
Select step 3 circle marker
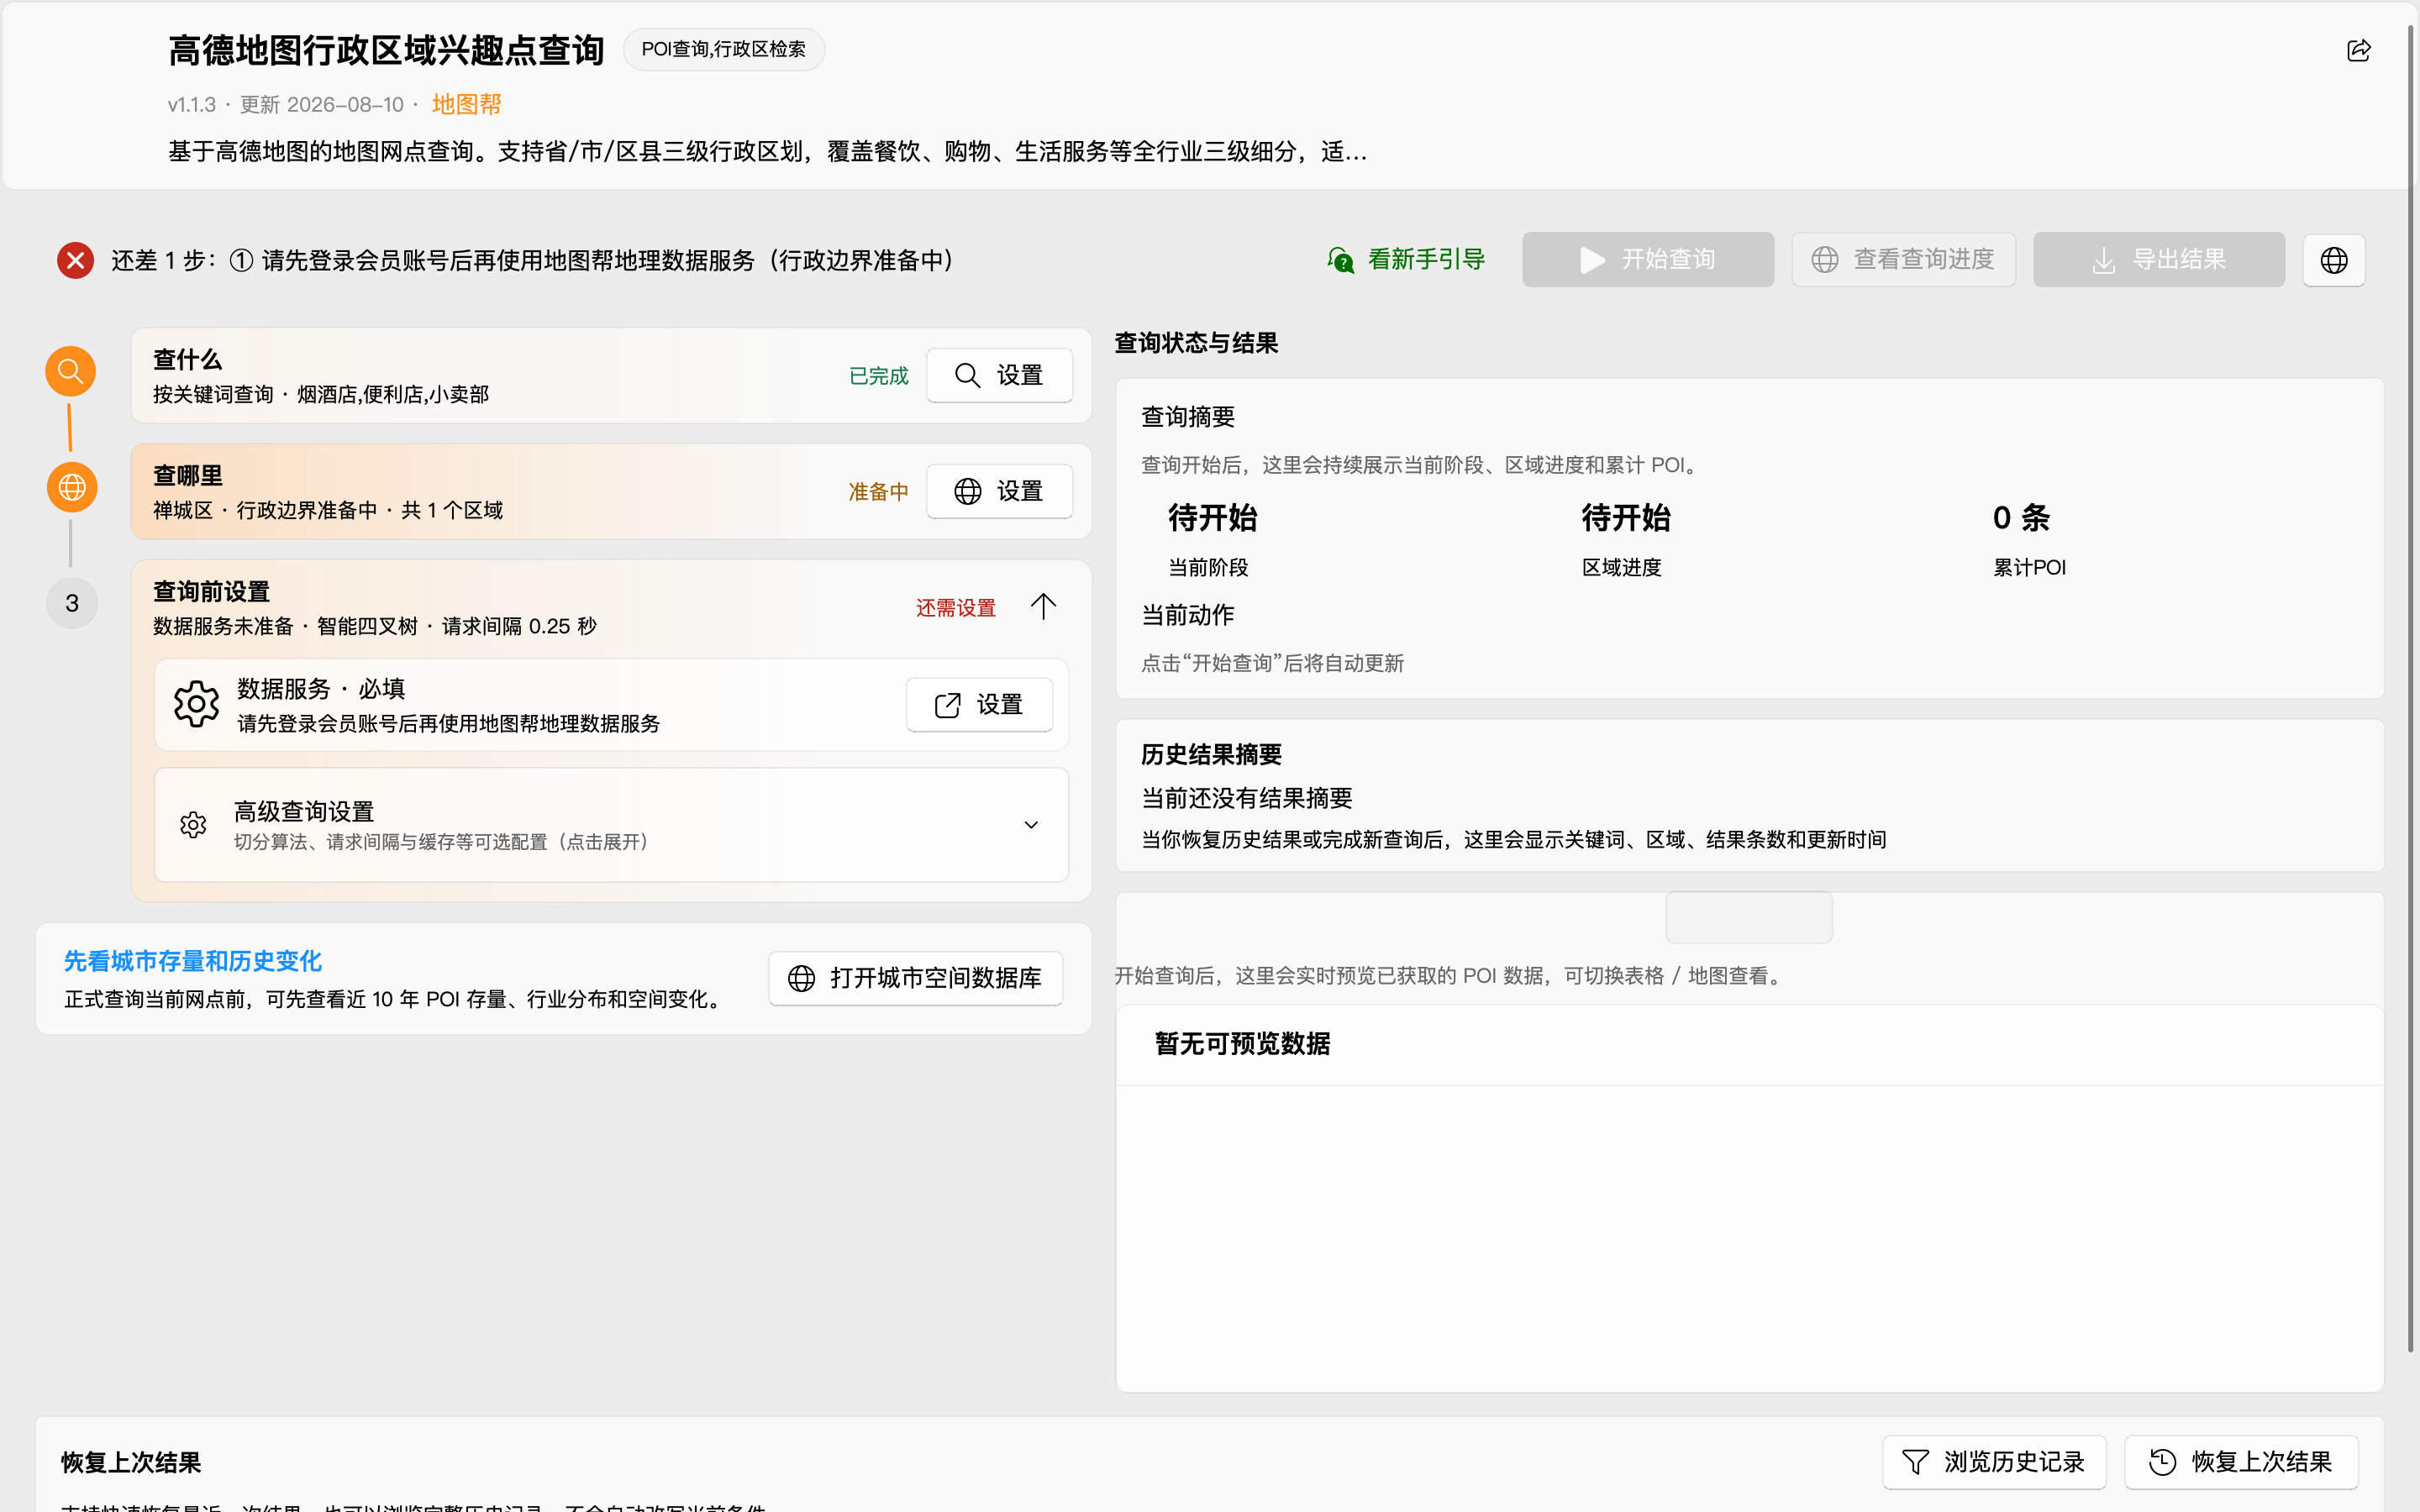click(72, 603)
